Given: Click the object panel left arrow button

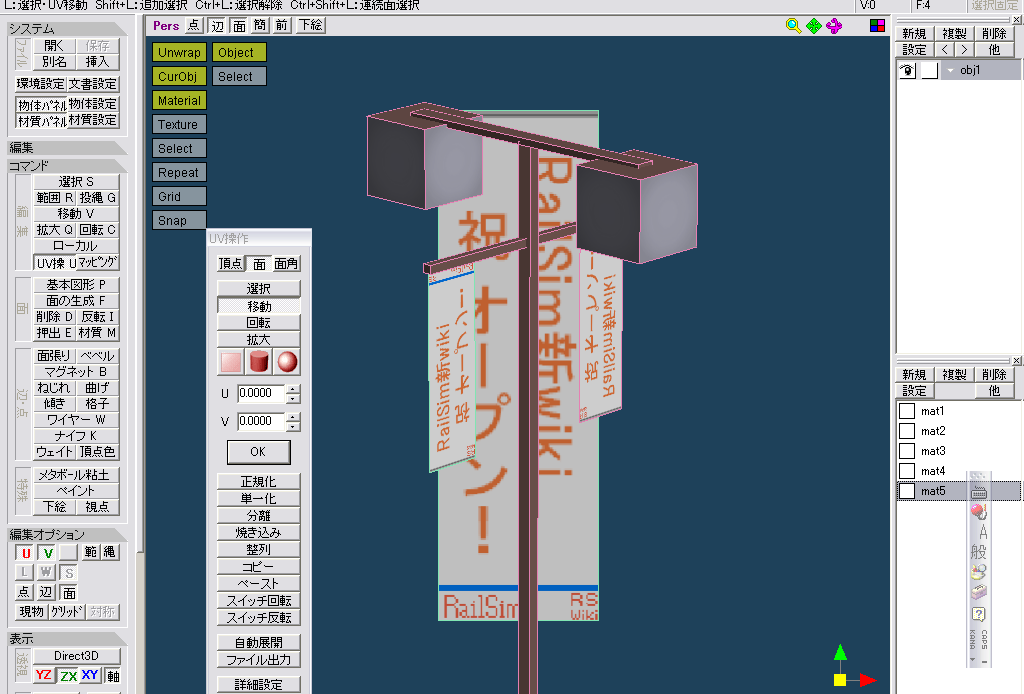Looking at the screenshot, I should coord(945,50).
